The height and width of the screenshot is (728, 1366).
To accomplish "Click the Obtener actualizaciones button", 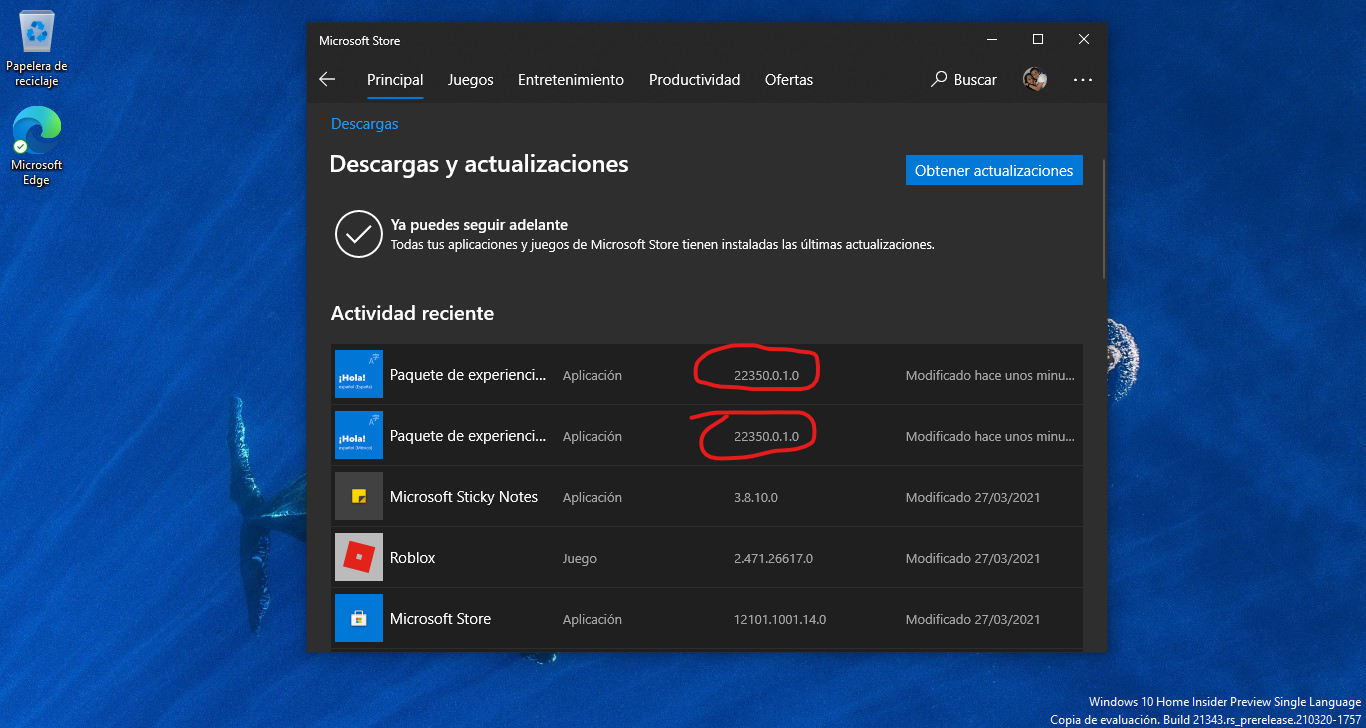I will click(x=994, y=170).
